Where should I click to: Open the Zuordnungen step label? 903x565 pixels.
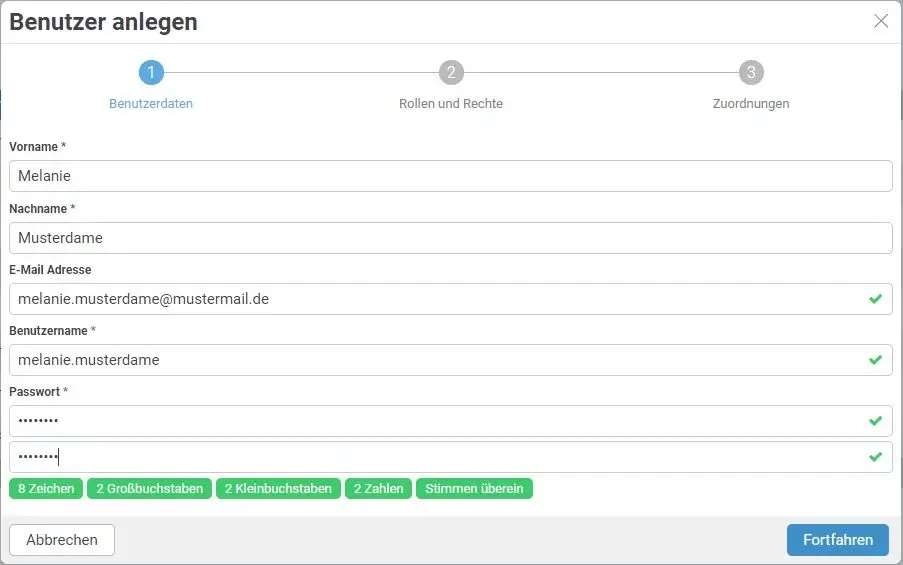[751, 104]
